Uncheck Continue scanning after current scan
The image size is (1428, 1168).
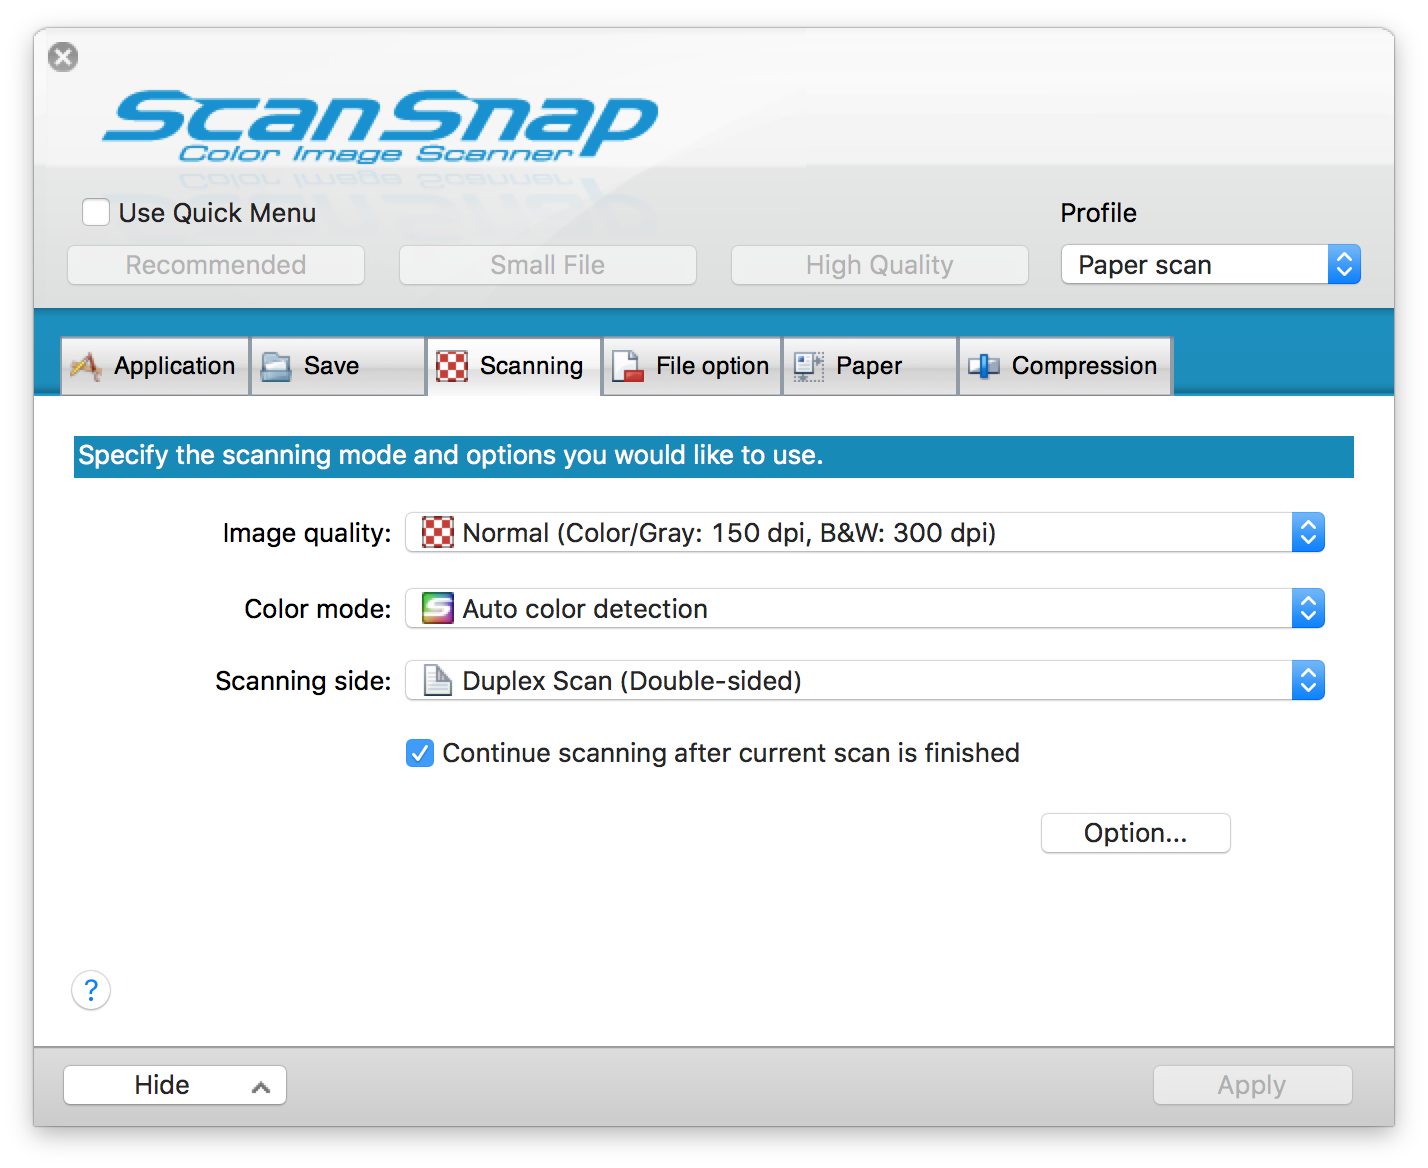pyautogui.click(x=420, y=753)
